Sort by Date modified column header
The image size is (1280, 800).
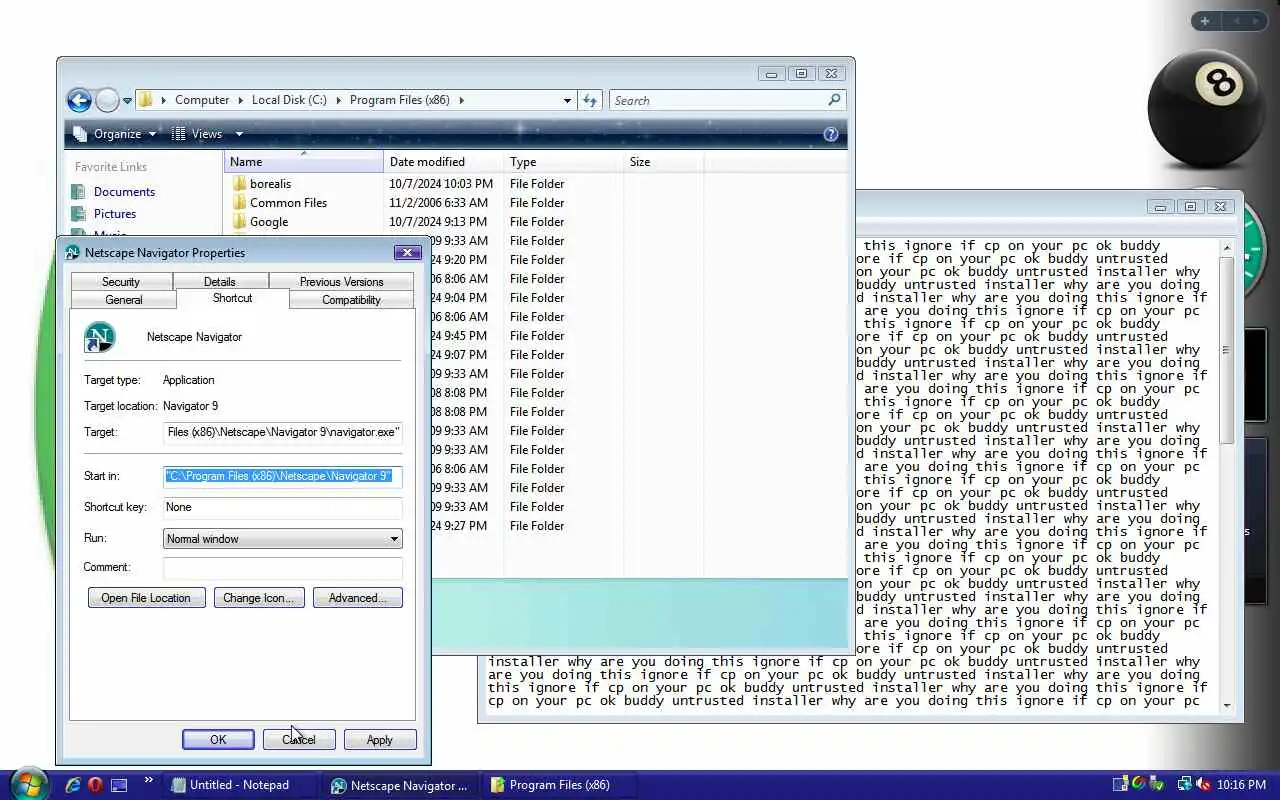click(443, 162)
